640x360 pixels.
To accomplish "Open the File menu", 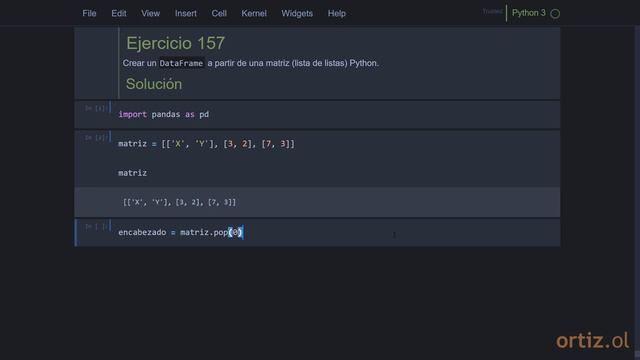I will [x=89, y=13].
